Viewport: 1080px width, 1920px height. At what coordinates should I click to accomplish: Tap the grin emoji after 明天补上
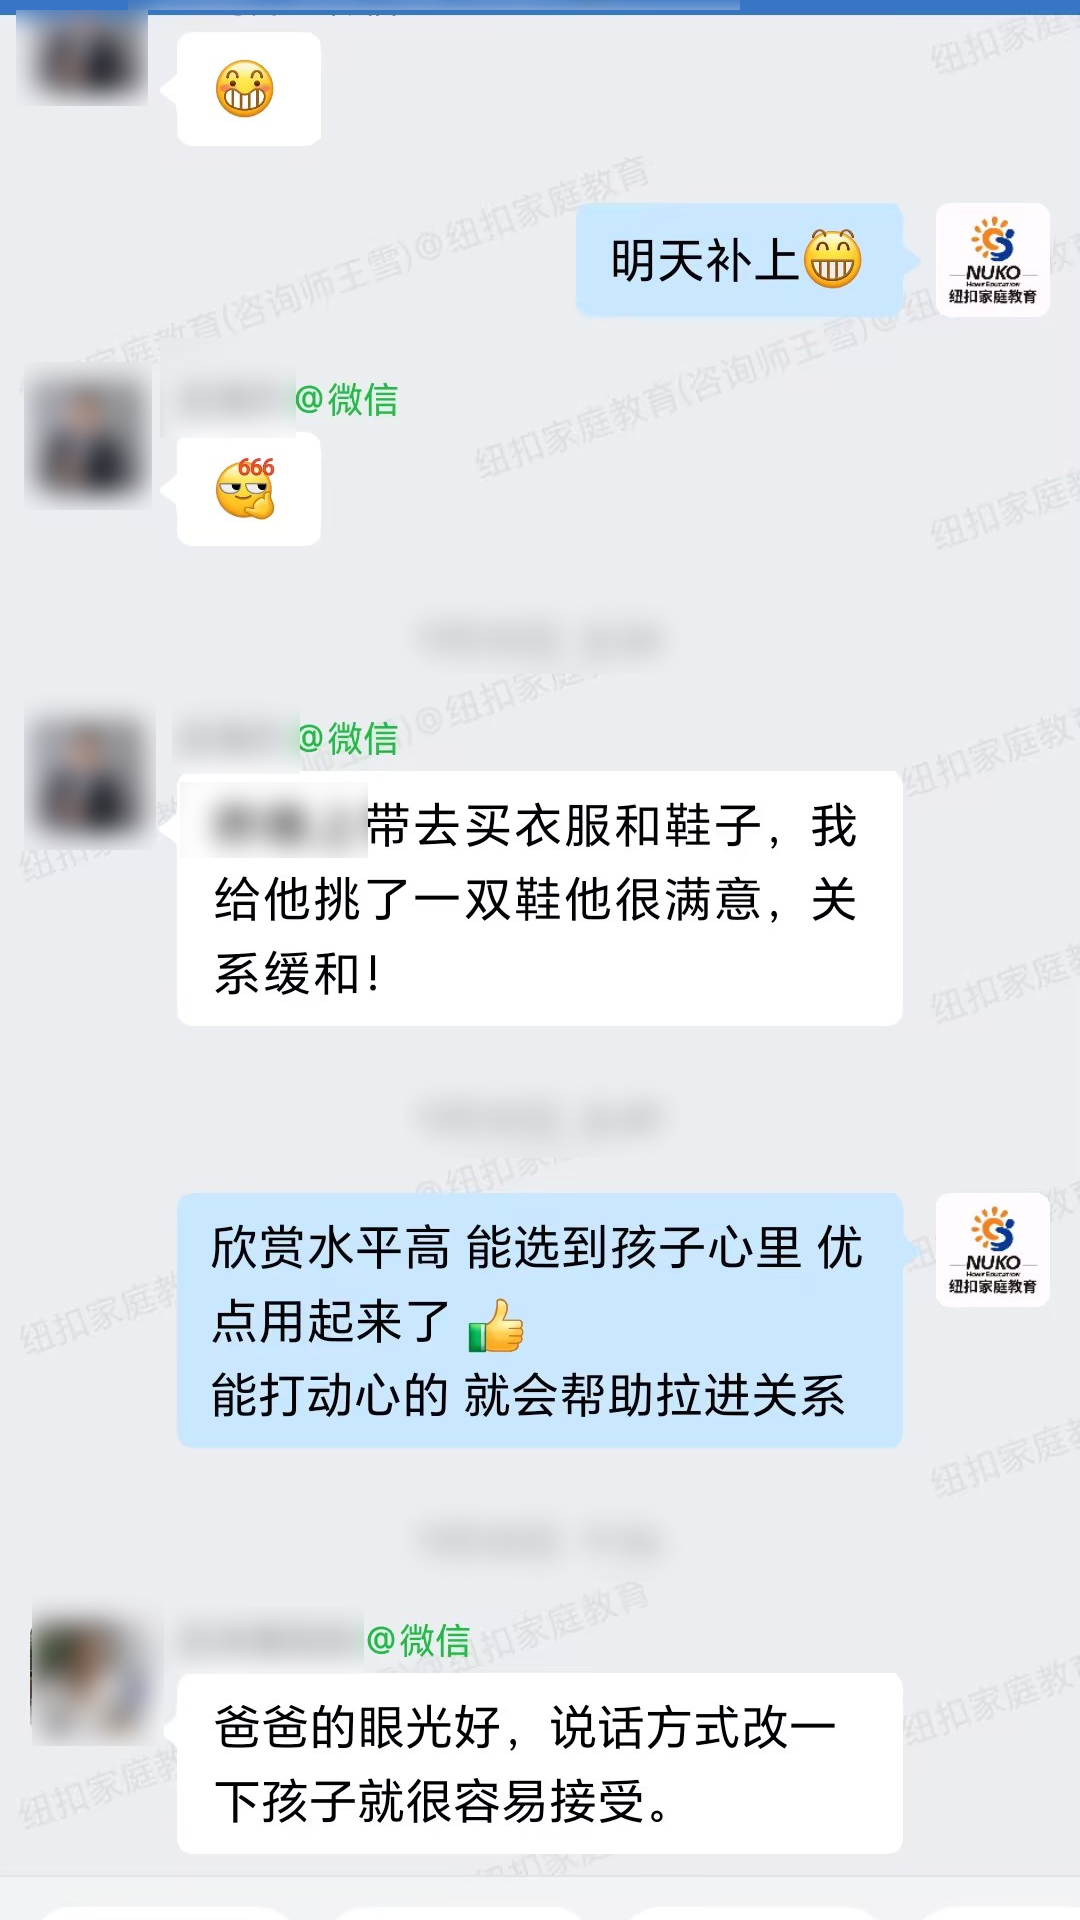833,259
